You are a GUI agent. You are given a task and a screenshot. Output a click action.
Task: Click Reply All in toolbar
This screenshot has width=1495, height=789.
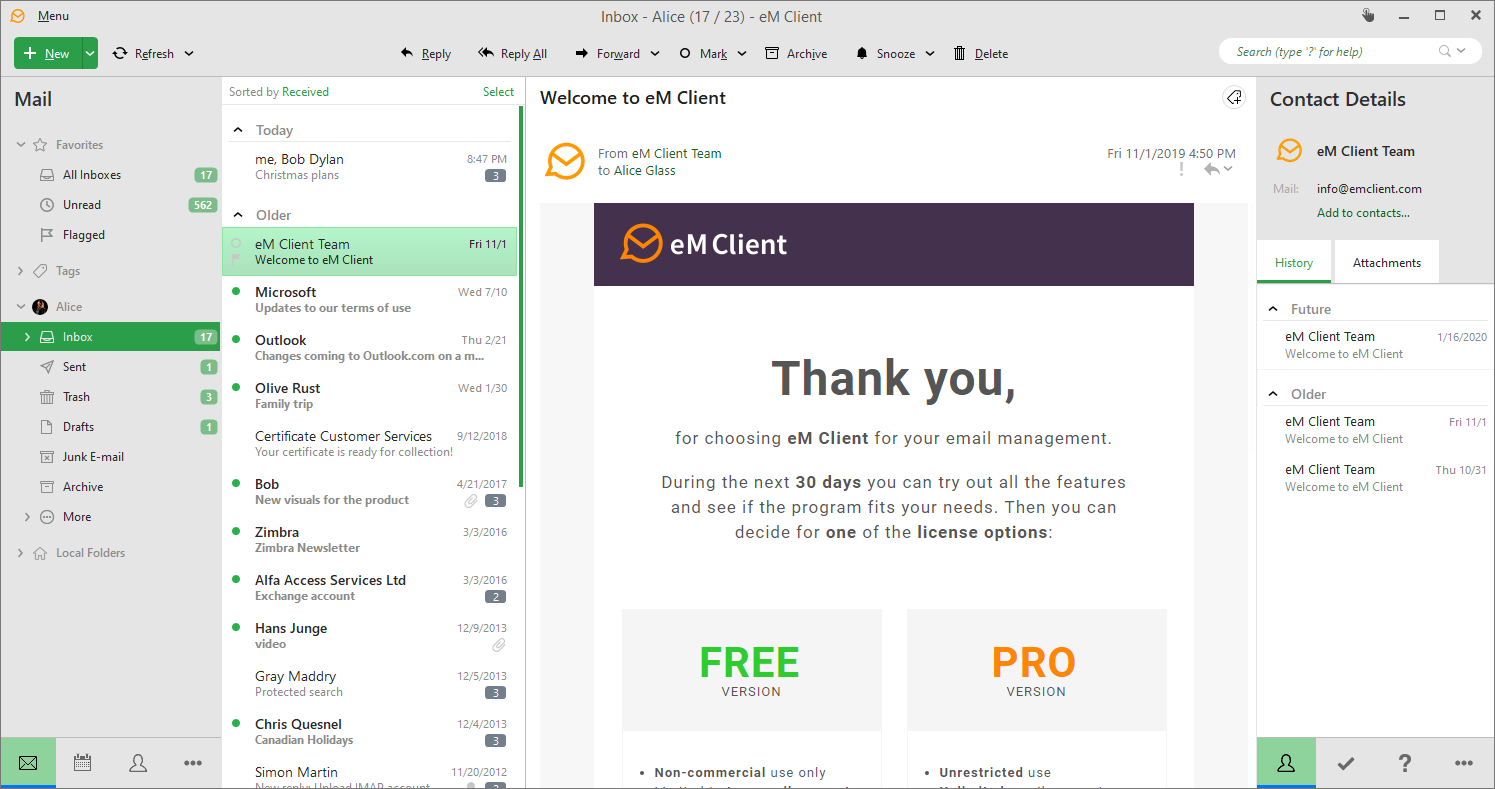pyautogui.click(x=513, y=53)
